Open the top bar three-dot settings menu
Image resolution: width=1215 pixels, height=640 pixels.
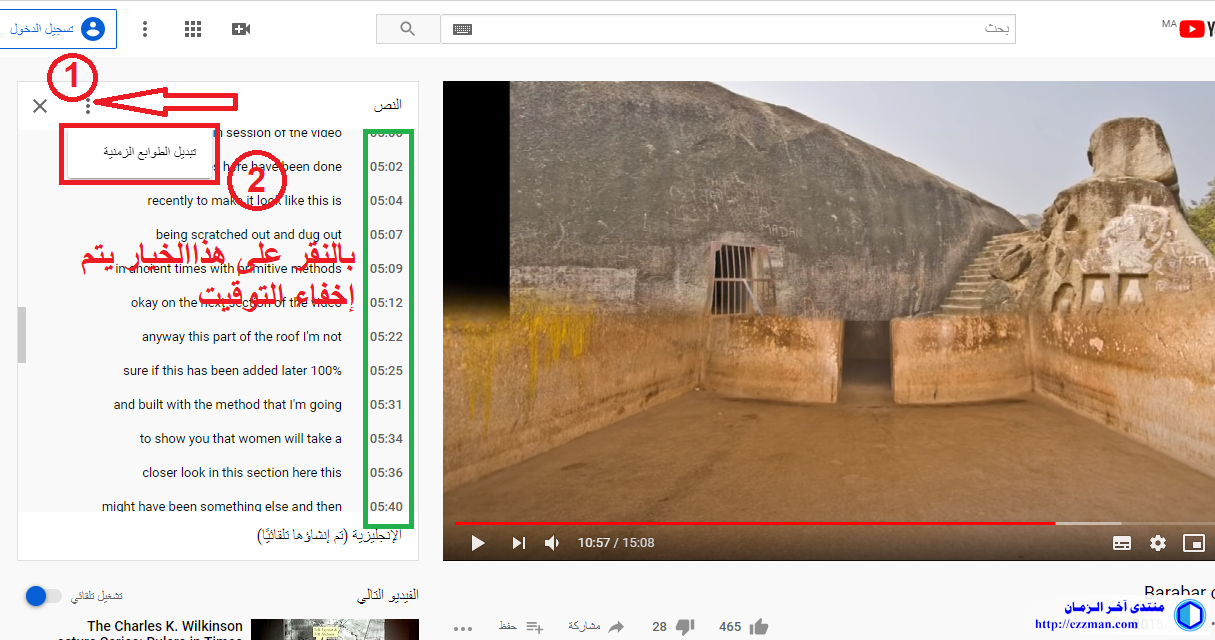145,29
